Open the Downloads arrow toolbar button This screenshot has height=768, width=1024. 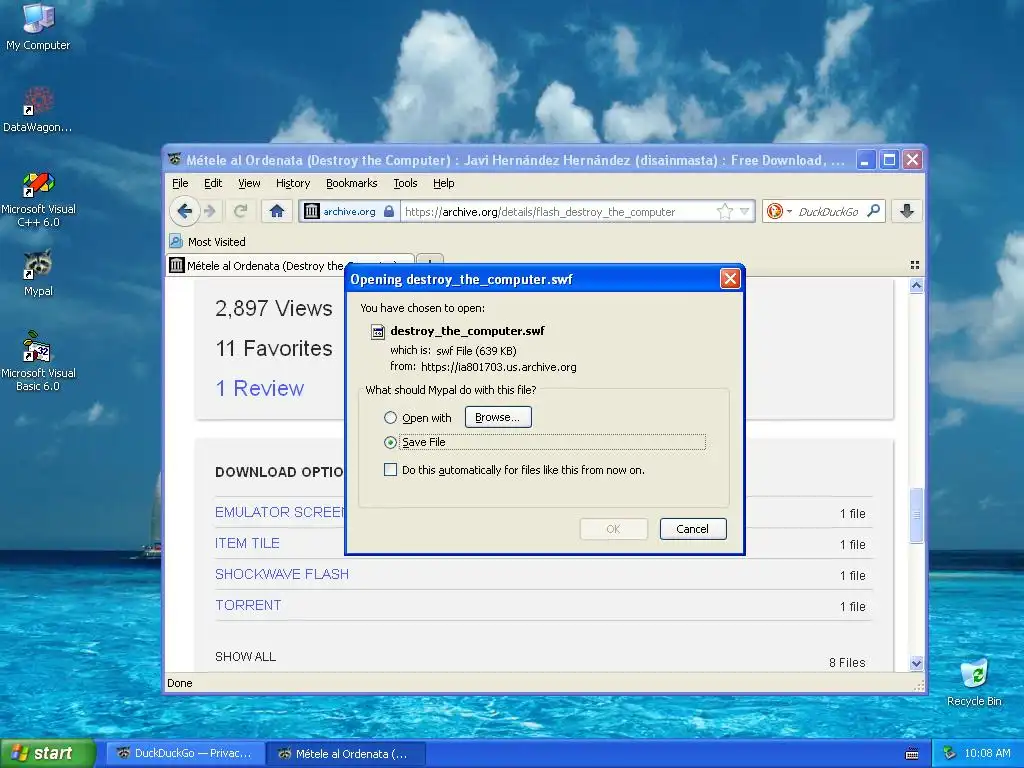(907, 211)
